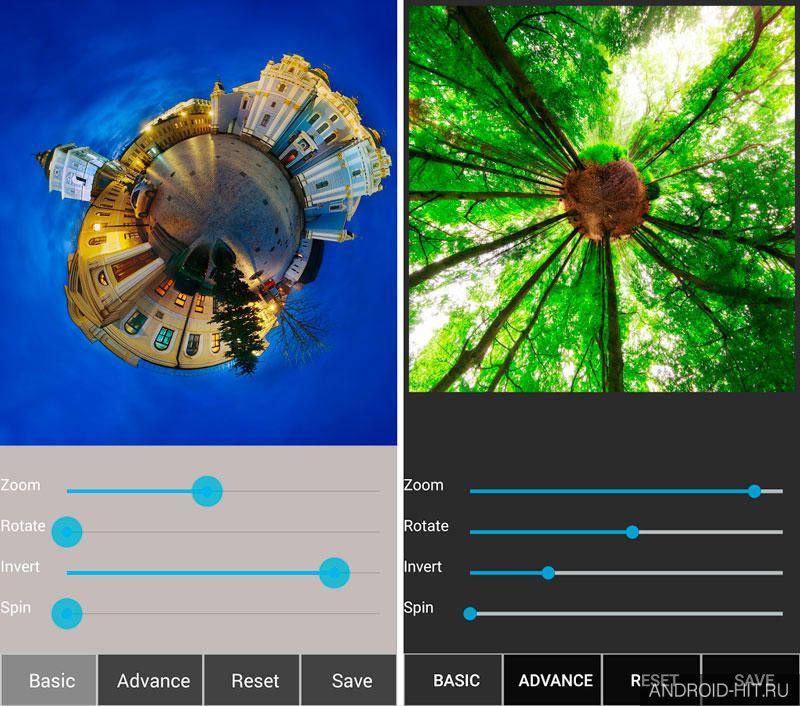Click the Zoom slider handle in right screen
This screenshot has width=800, height=706.
(754, 491)
